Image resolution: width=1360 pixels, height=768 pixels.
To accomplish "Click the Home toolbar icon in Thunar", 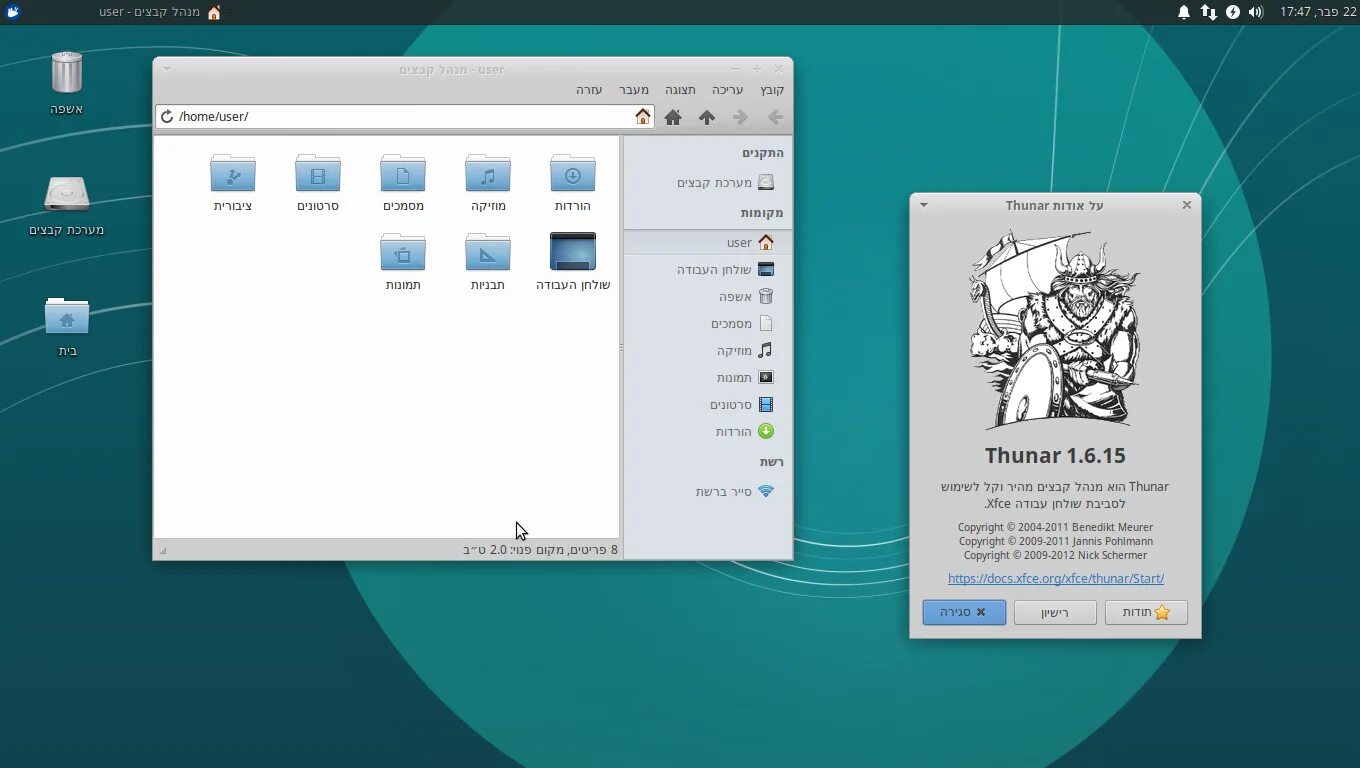I will [x=673, y=117].
